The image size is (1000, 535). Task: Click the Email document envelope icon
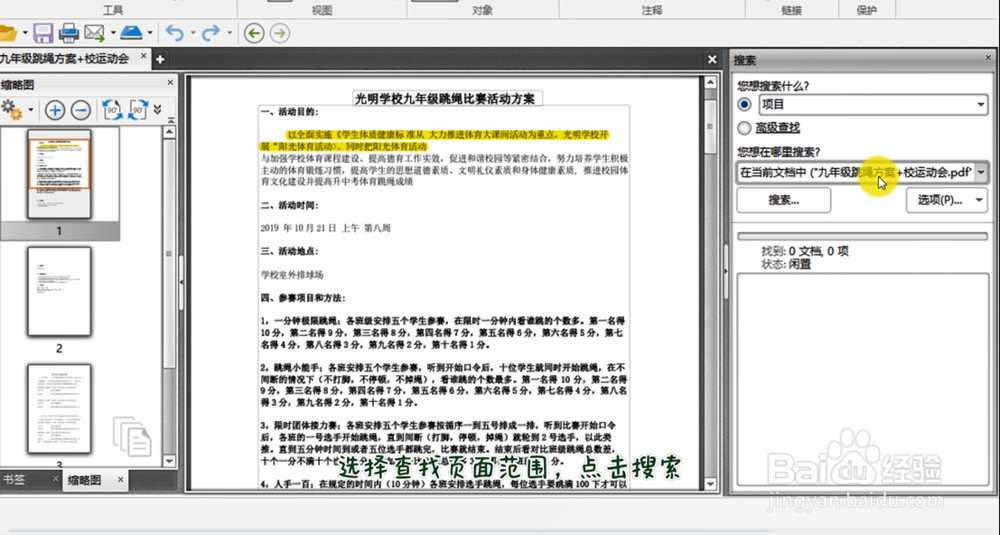click(x=94, y=33)
